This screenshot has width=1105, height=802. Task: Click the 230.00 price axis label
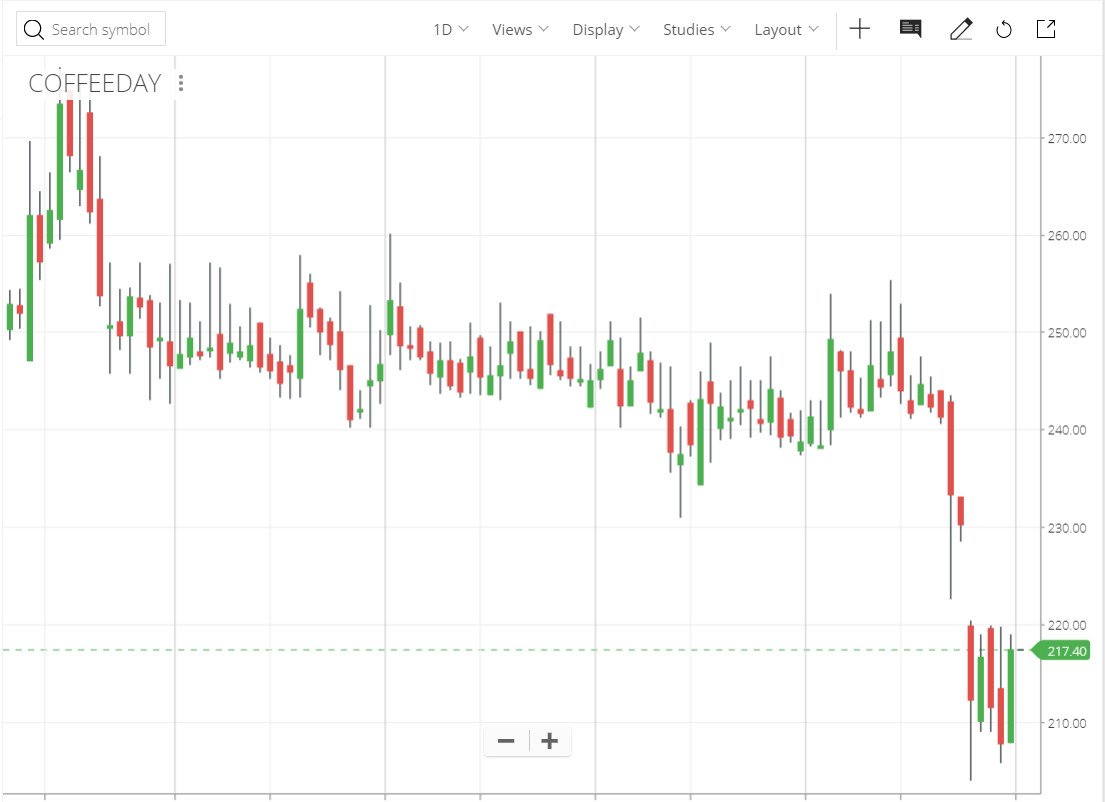[1066, 528]
